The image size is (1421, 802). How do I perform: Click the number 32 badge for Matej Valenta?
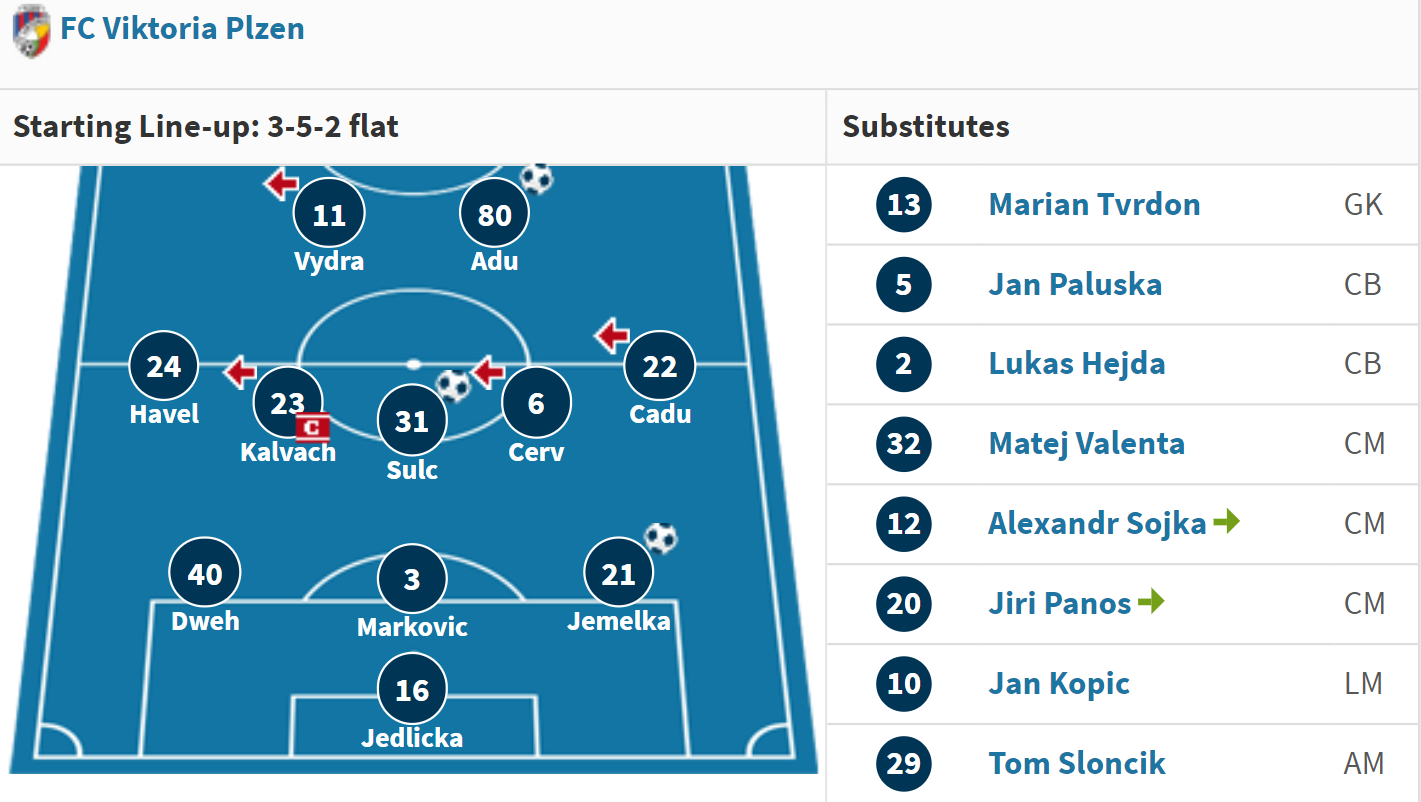[904, 444]
